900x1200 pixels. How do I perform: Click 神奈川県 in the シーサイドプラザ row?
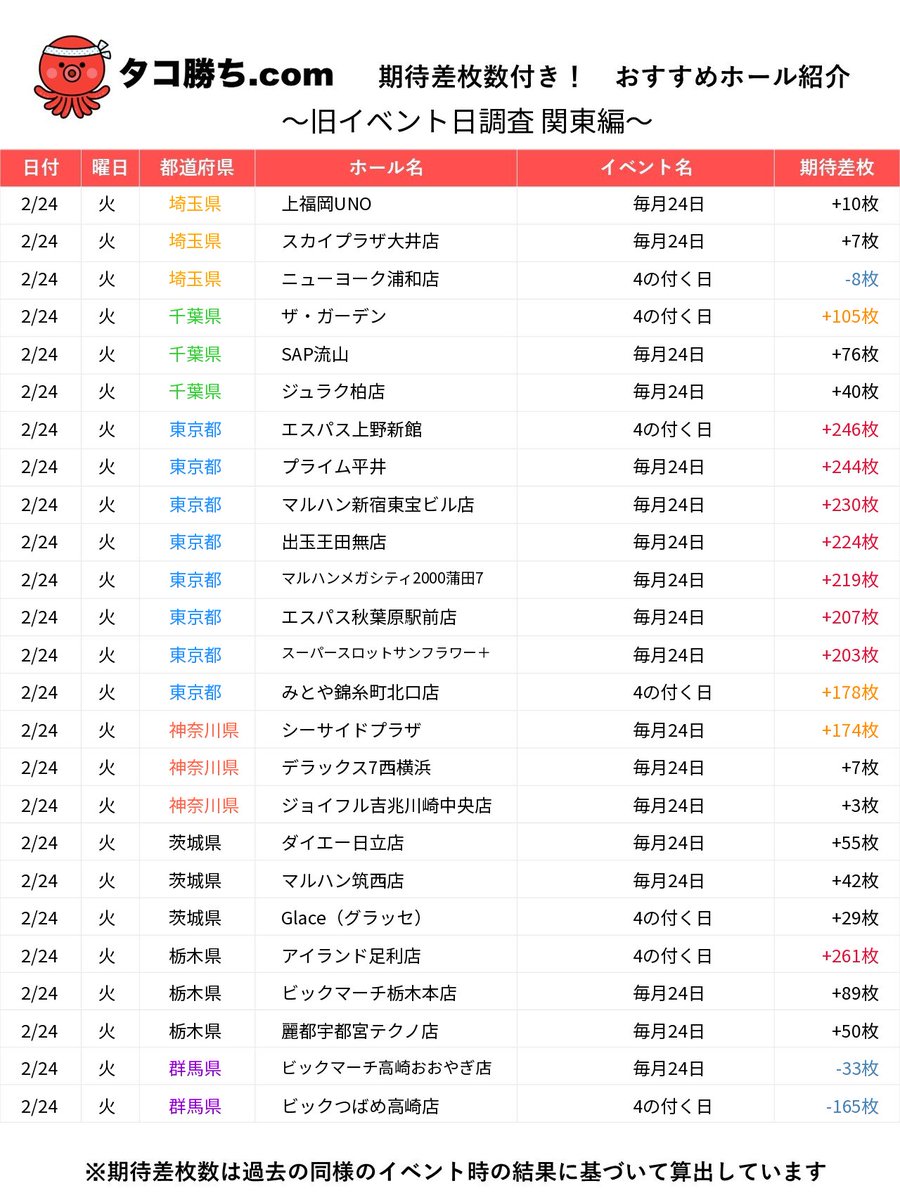pyautogui.click(x=204, y=730)
